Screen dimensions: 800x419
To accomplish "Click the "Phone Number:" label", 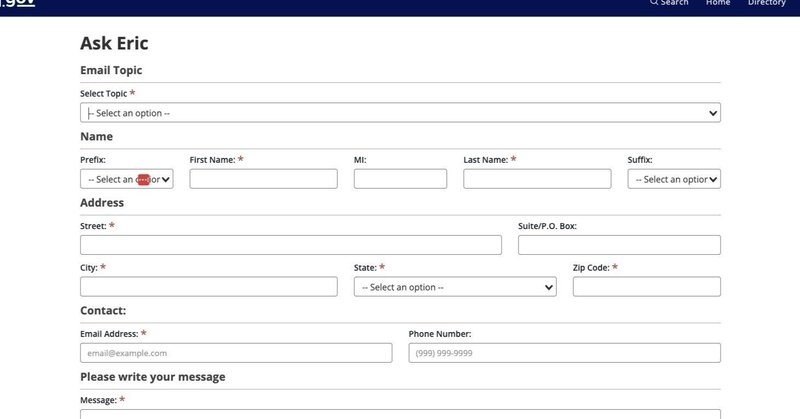I will tap(440, 334).
